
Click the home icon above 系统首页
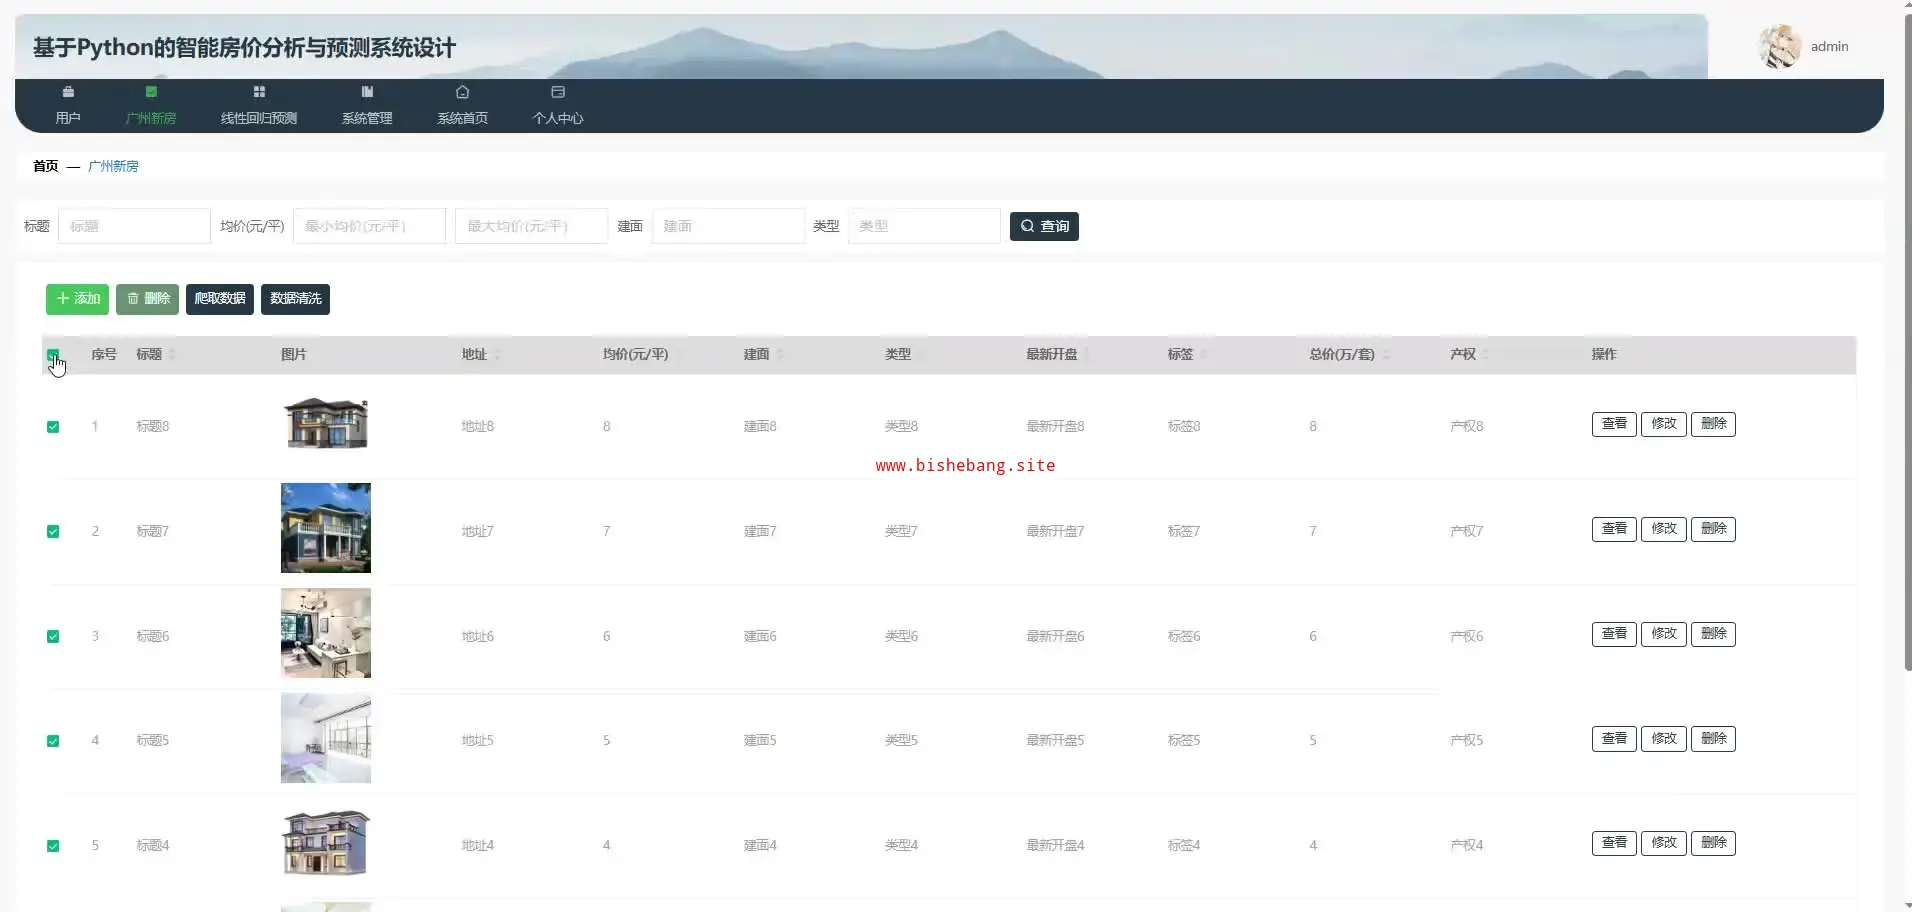pos(462,92)
